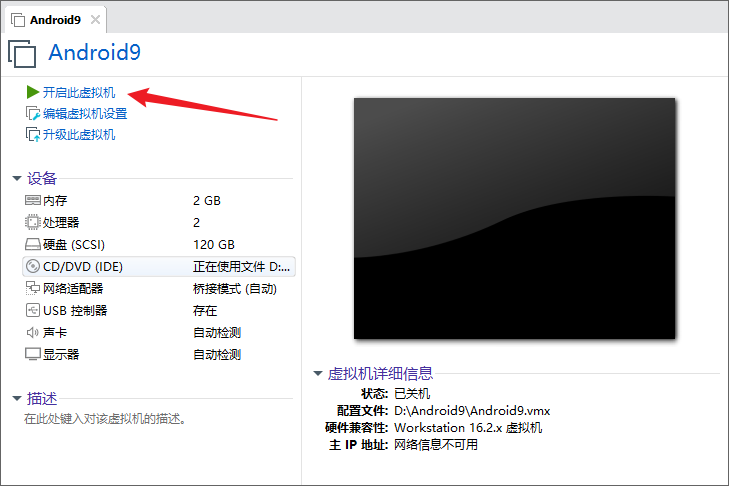
Task: Click the 网络信息不可用 IP address text
Action: 436,445
